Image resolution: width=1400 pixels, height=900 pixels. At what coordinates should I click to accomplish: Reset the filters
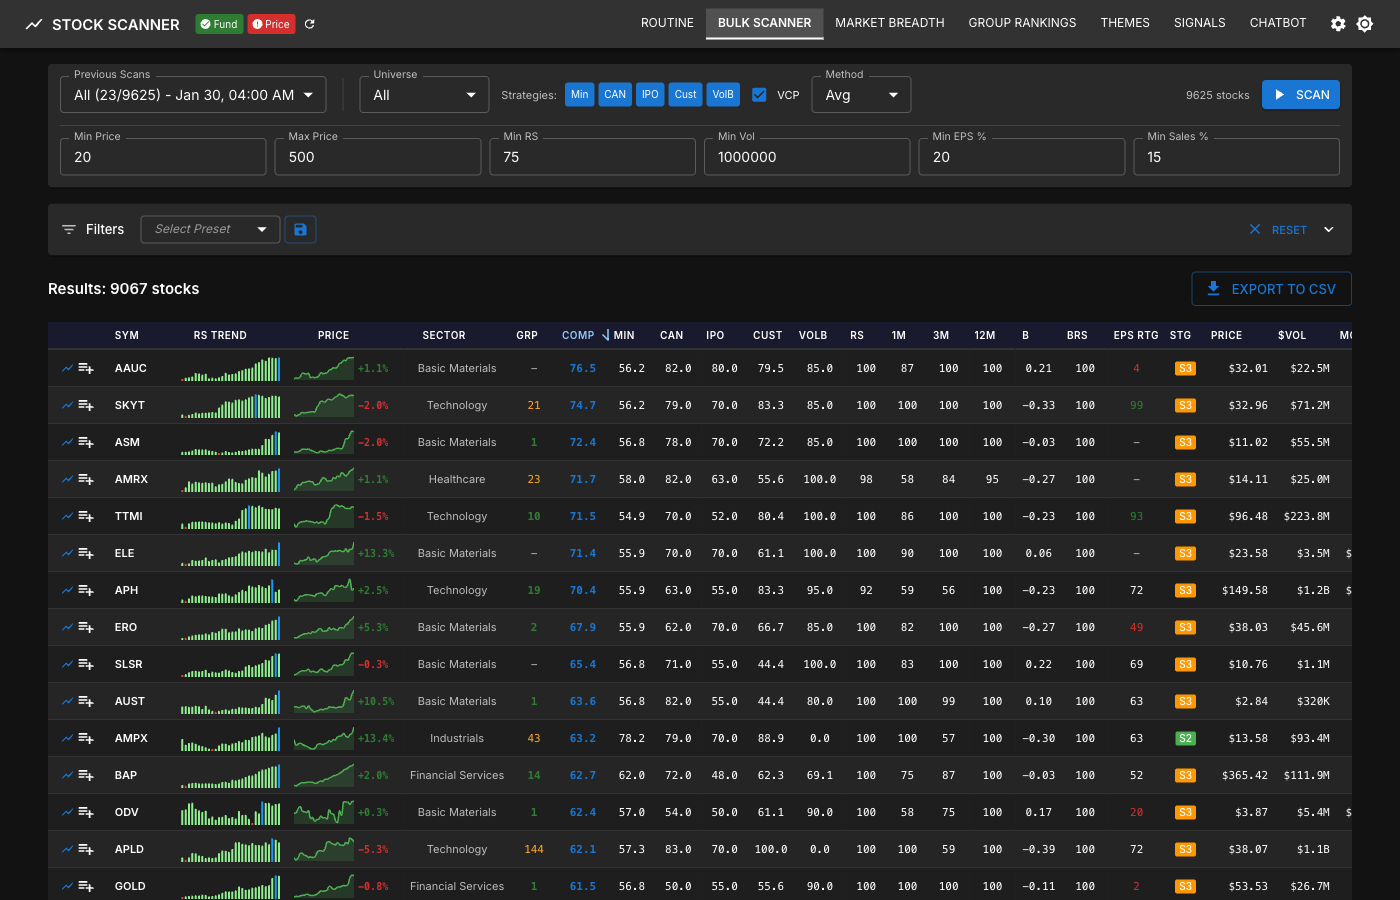click(1279, 230)
